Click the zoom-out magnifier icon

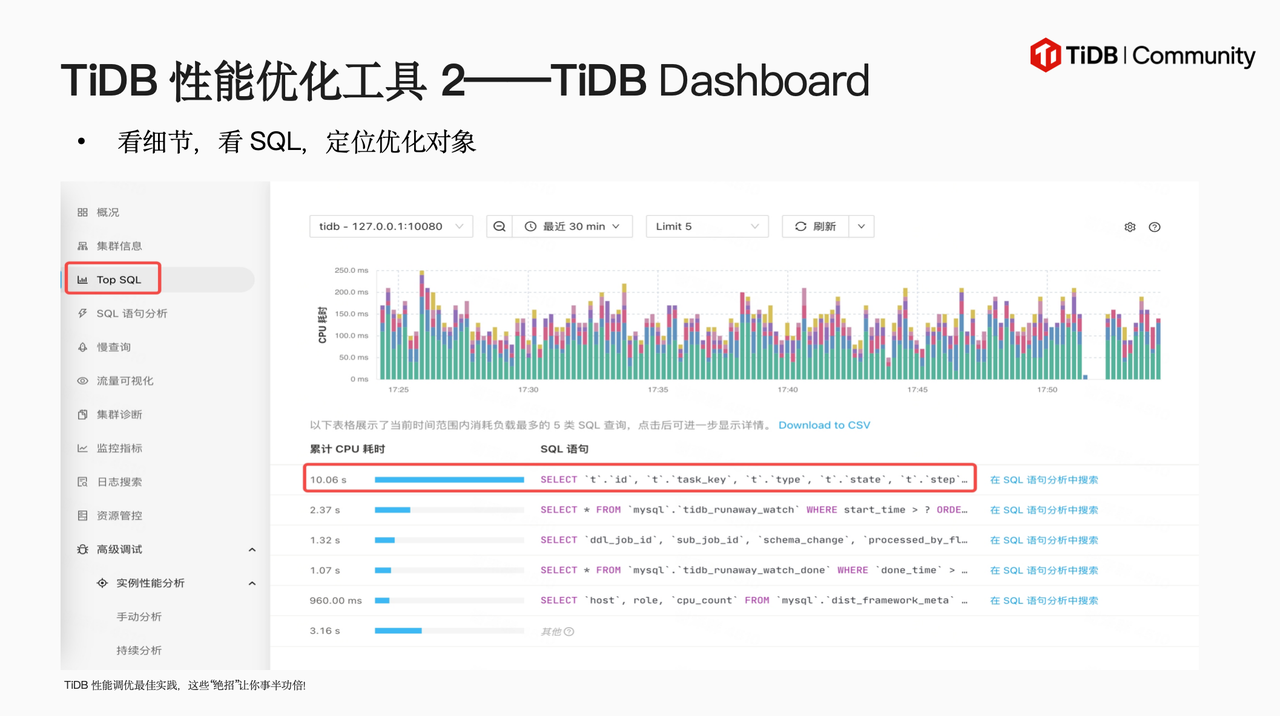click(499, 227)
